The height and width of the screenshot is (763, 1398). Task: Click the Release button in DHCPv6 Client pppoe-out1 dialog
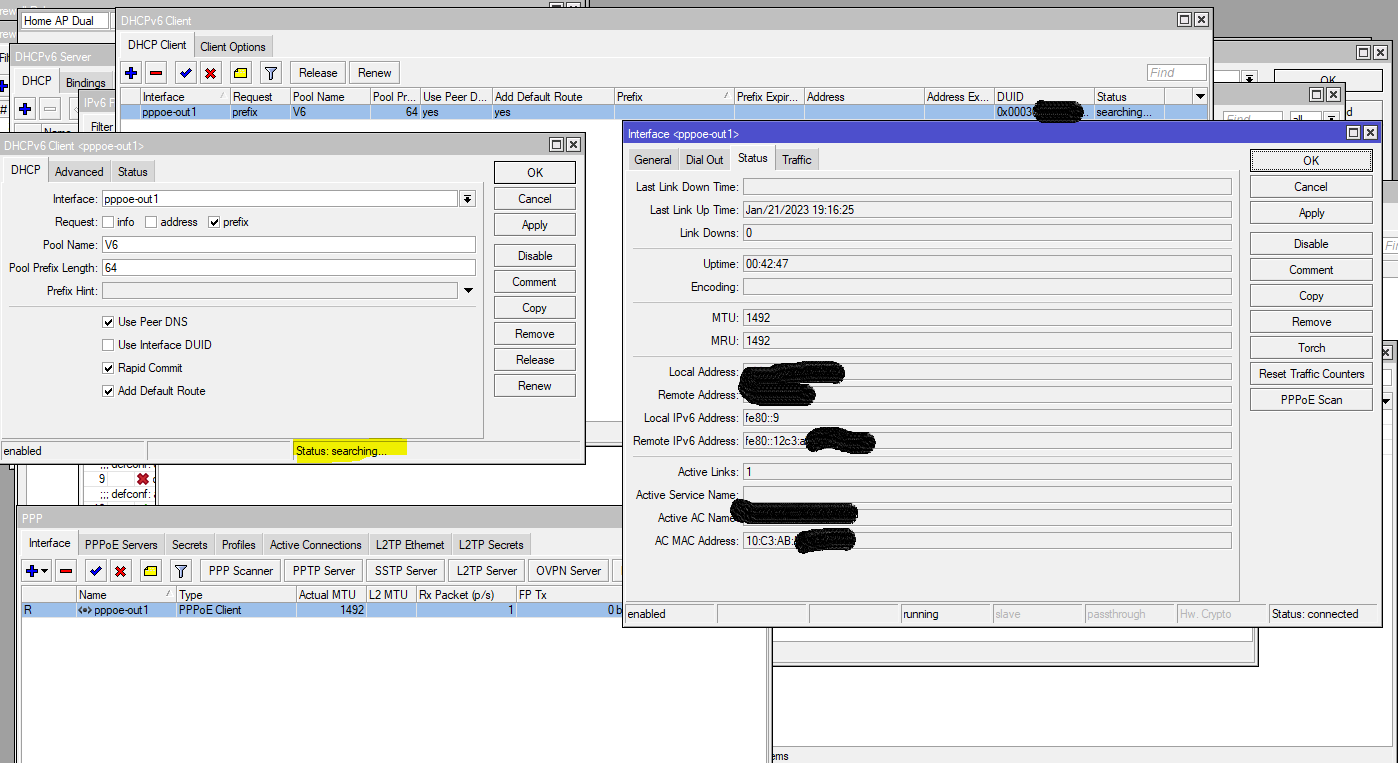pos(535,360)
